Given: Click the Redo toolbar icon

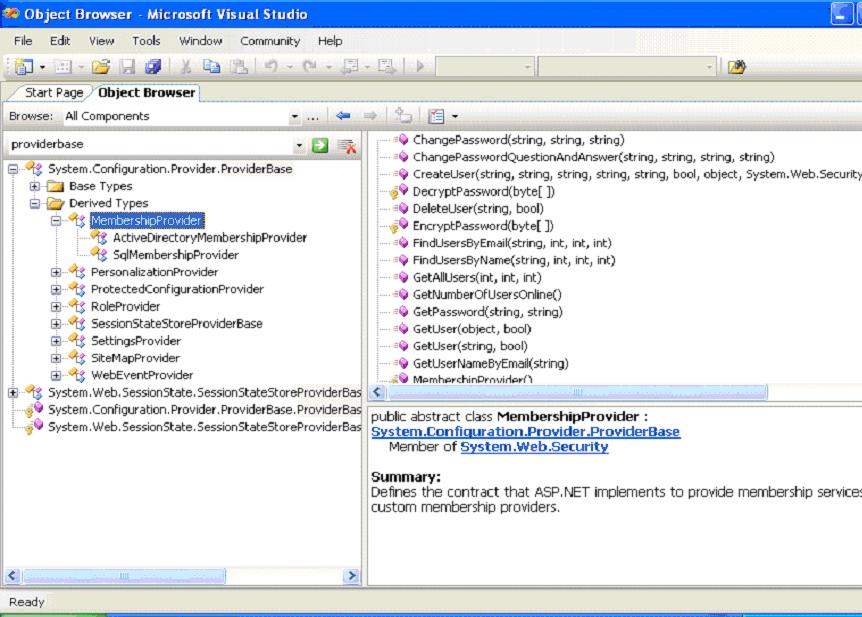Looking at the screenshot, I should (310, 67).
